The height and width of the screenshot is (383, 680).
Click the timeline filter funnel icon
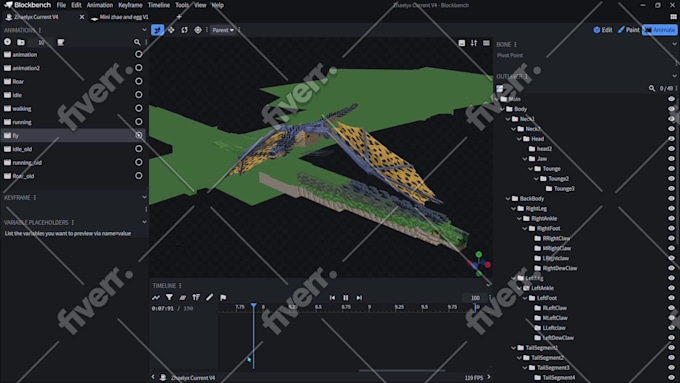[169, 298]
